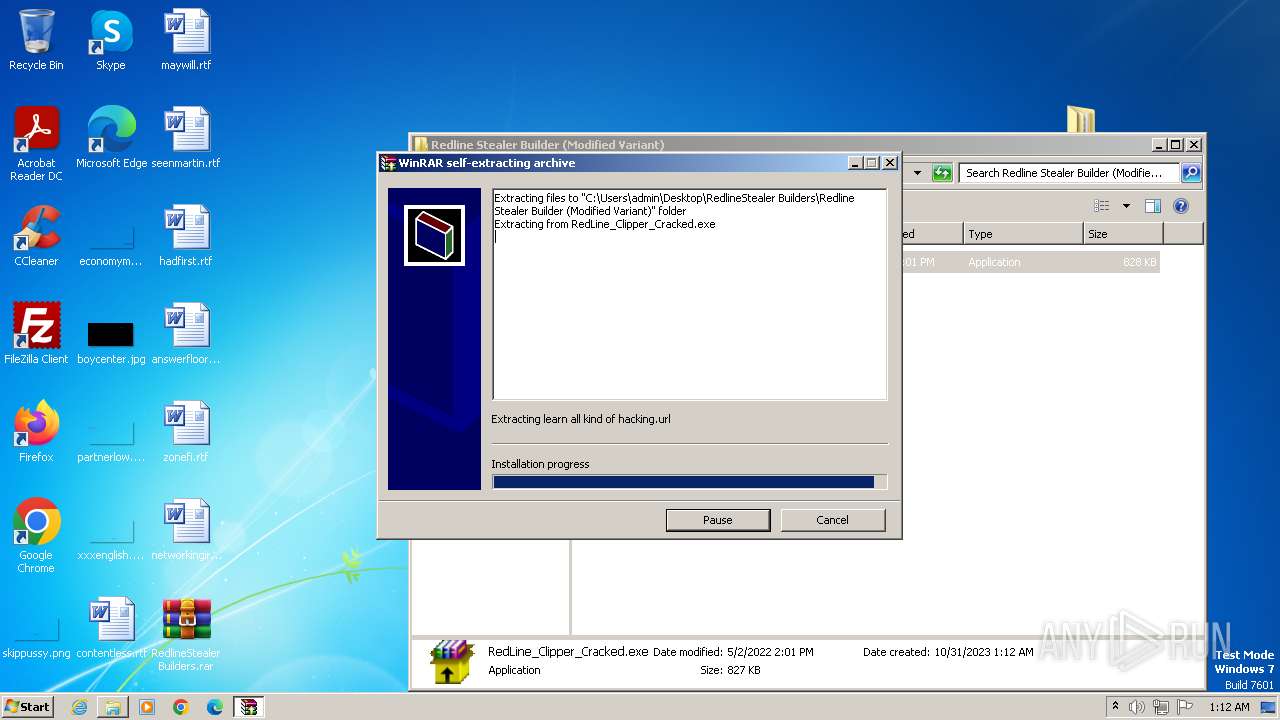The image size is (1280, 720).
Task: Switch to WinRAR SFX taskbar item
Action: (248, 707)
